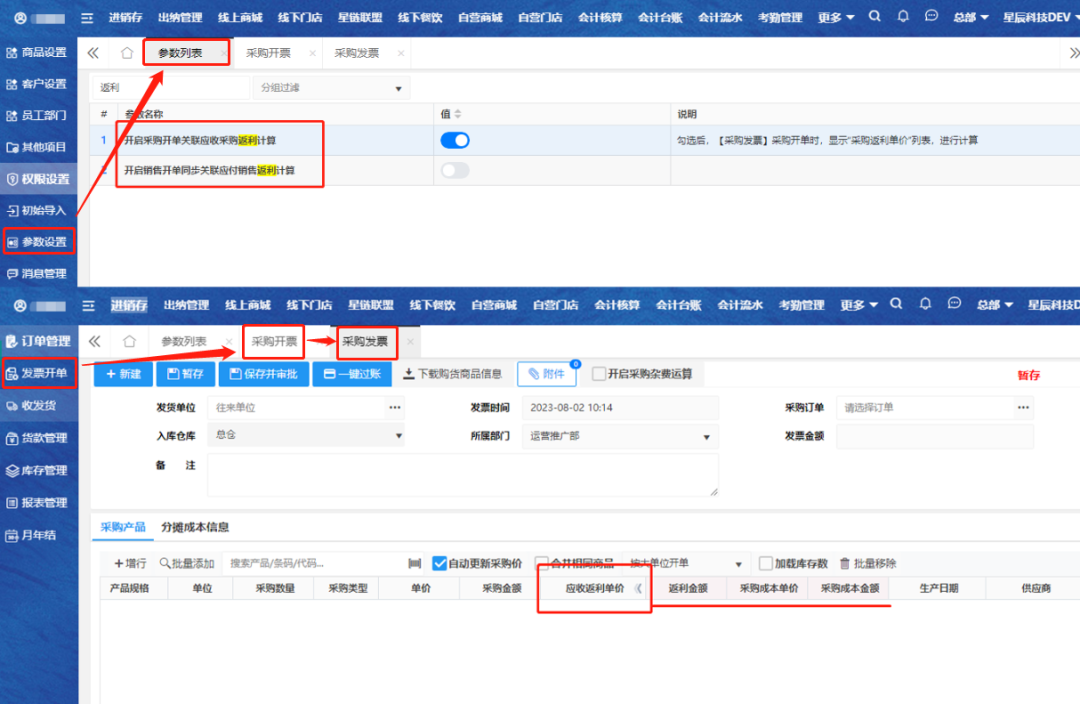Uncheck the 自动更新采购价 checkbox
Screen dimensions: 1080x704
[440, 564]
